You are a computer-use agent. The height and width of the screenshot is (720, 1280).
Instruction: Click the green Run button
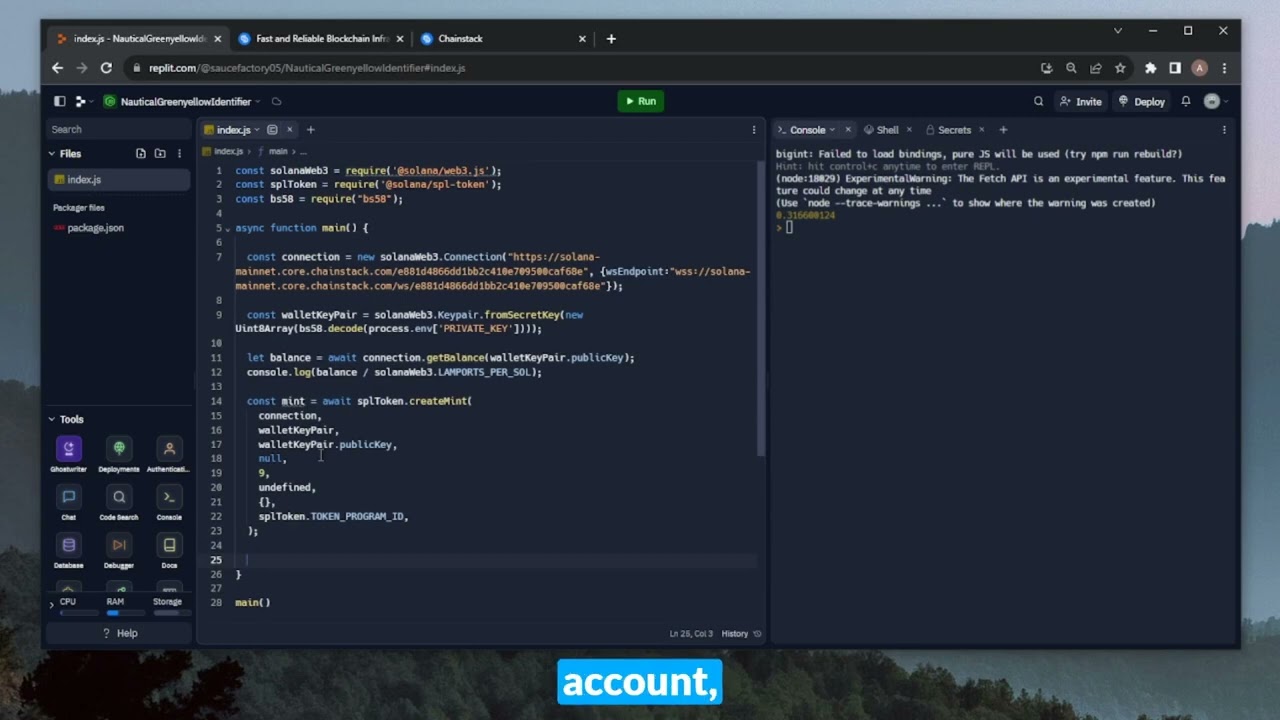640,101
